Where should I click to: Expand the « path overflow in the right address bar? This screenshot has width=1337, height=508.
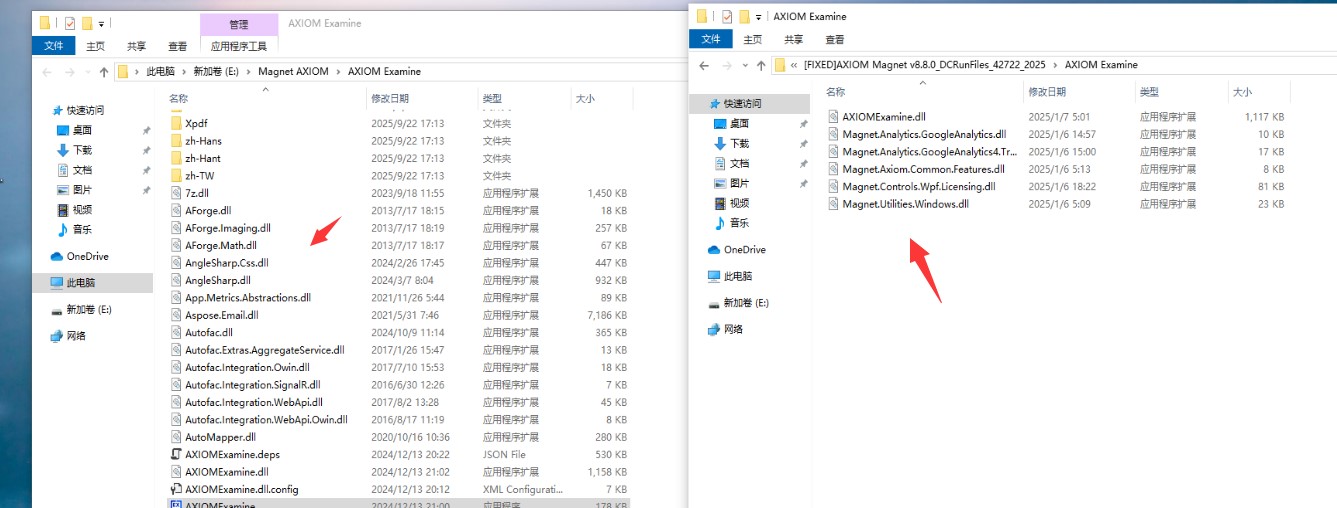pos(793,65)
